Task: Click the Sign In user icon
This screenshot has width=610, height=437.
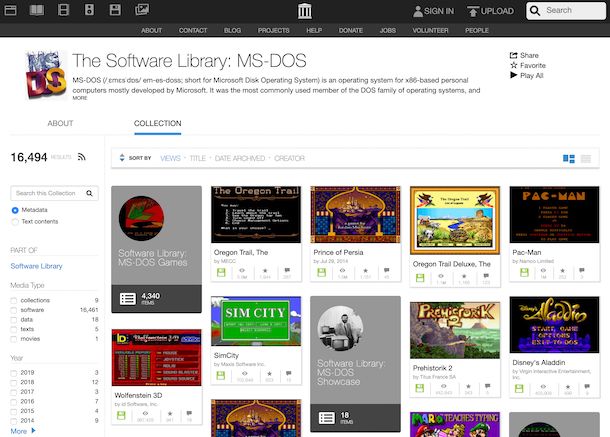Action: 418,11
